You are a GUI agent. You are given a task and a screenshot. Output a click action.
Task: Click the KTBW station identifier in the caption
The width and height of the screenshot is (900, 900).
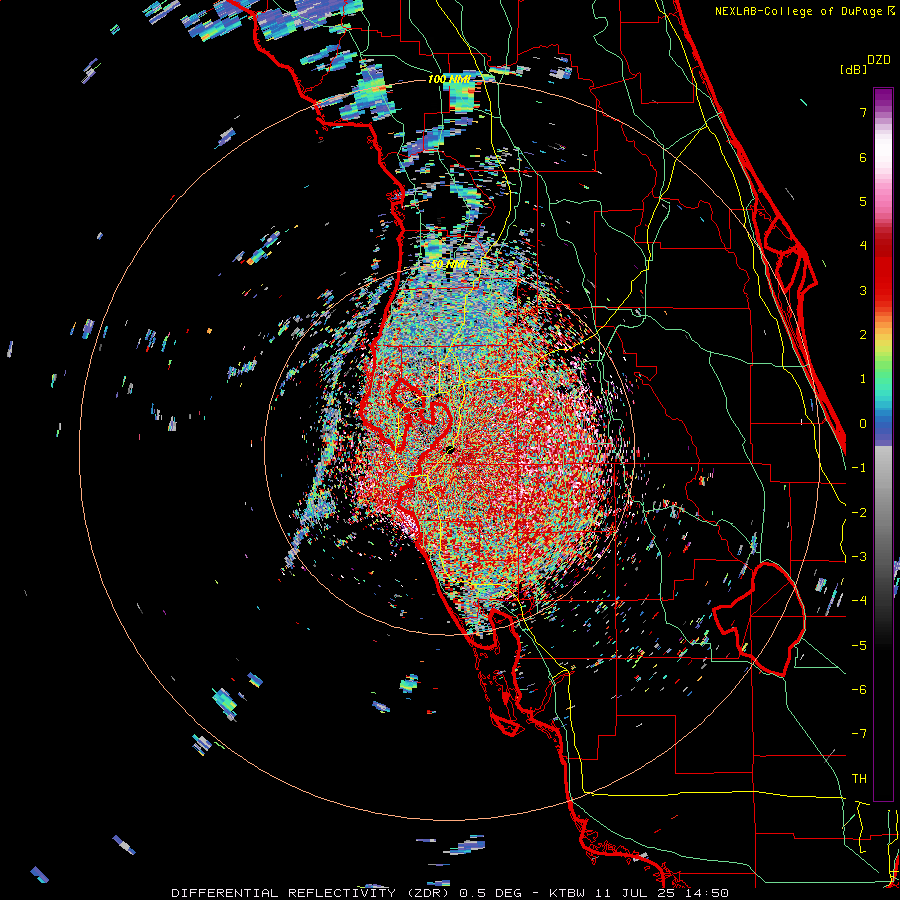pos(569,893)
